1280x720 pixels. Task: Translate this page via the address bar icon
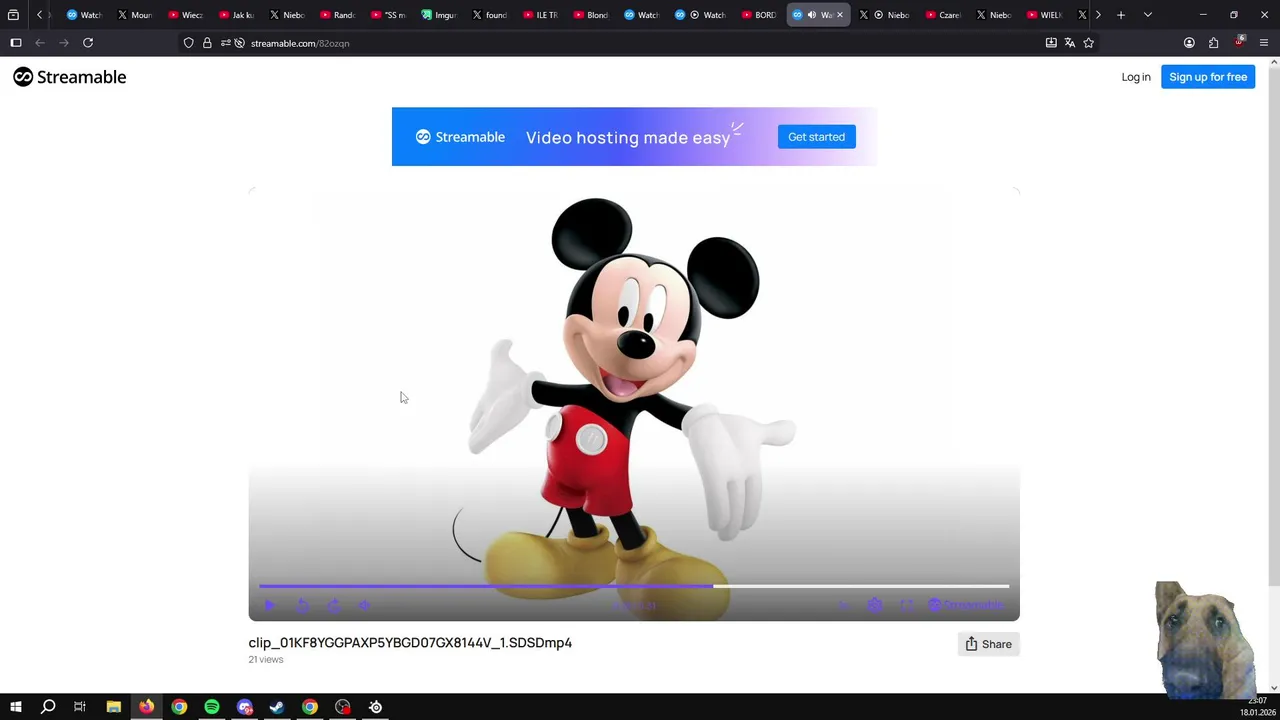click(x=1070, y=43)
